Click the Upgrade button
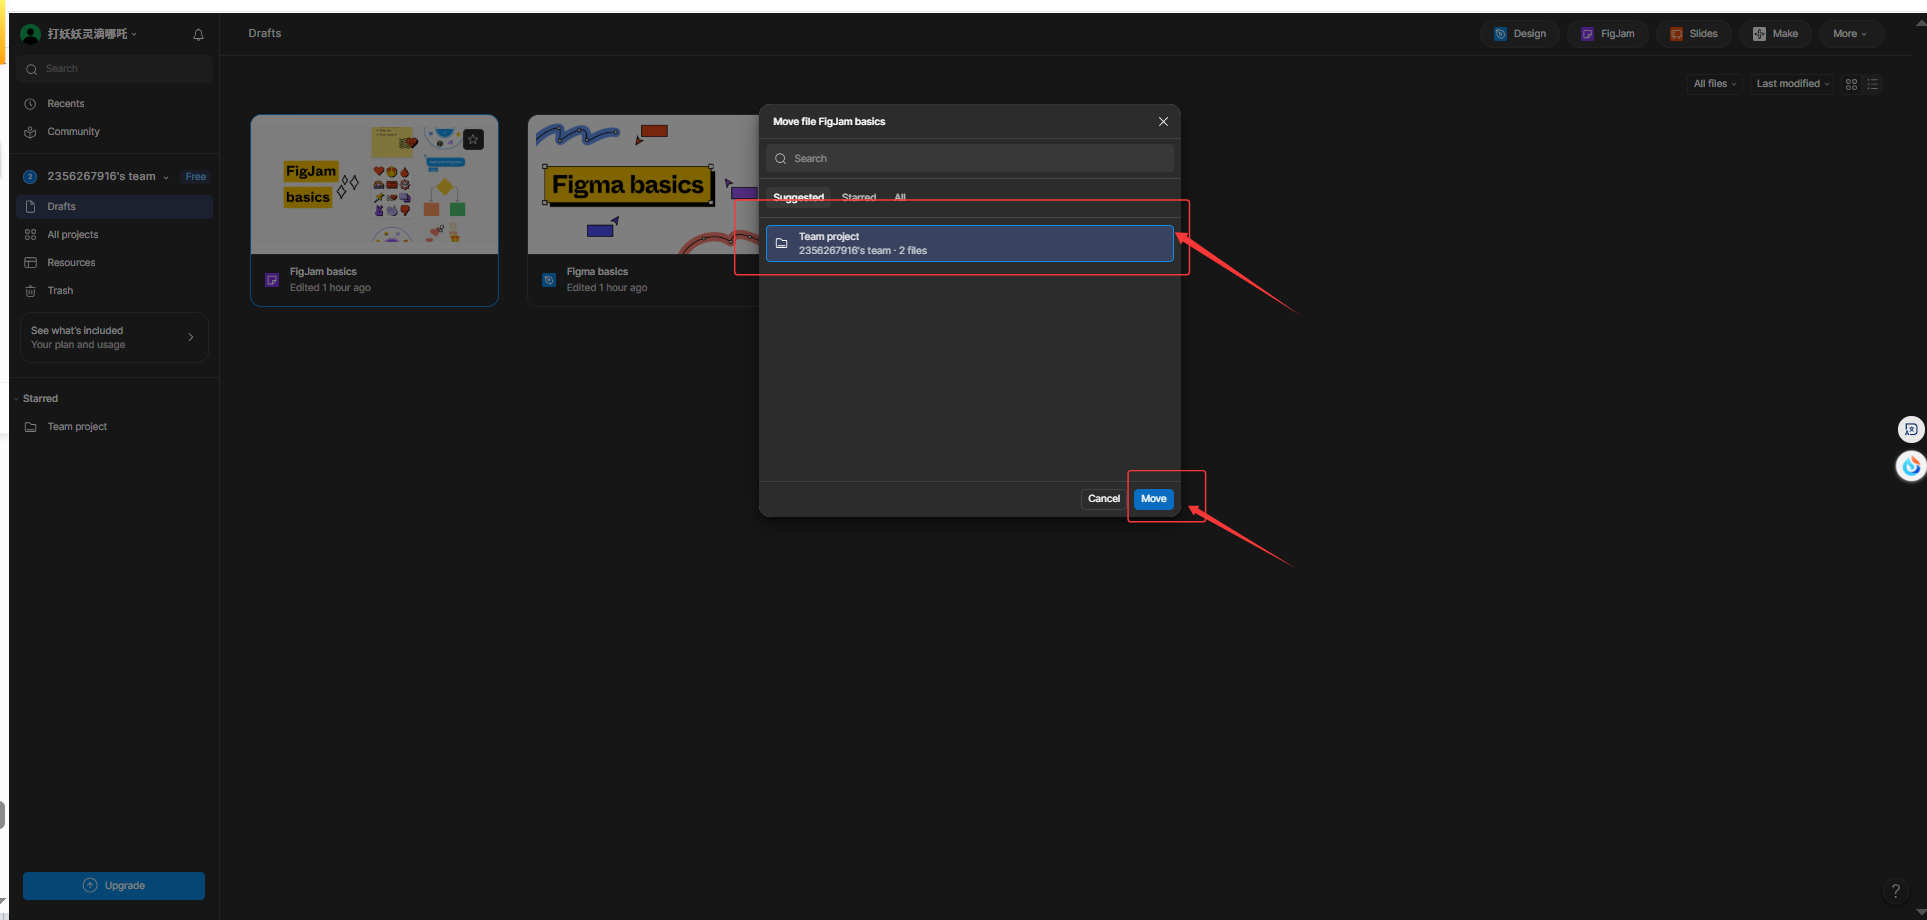This screenshot has height=920, width=1927. coord(114,886)
